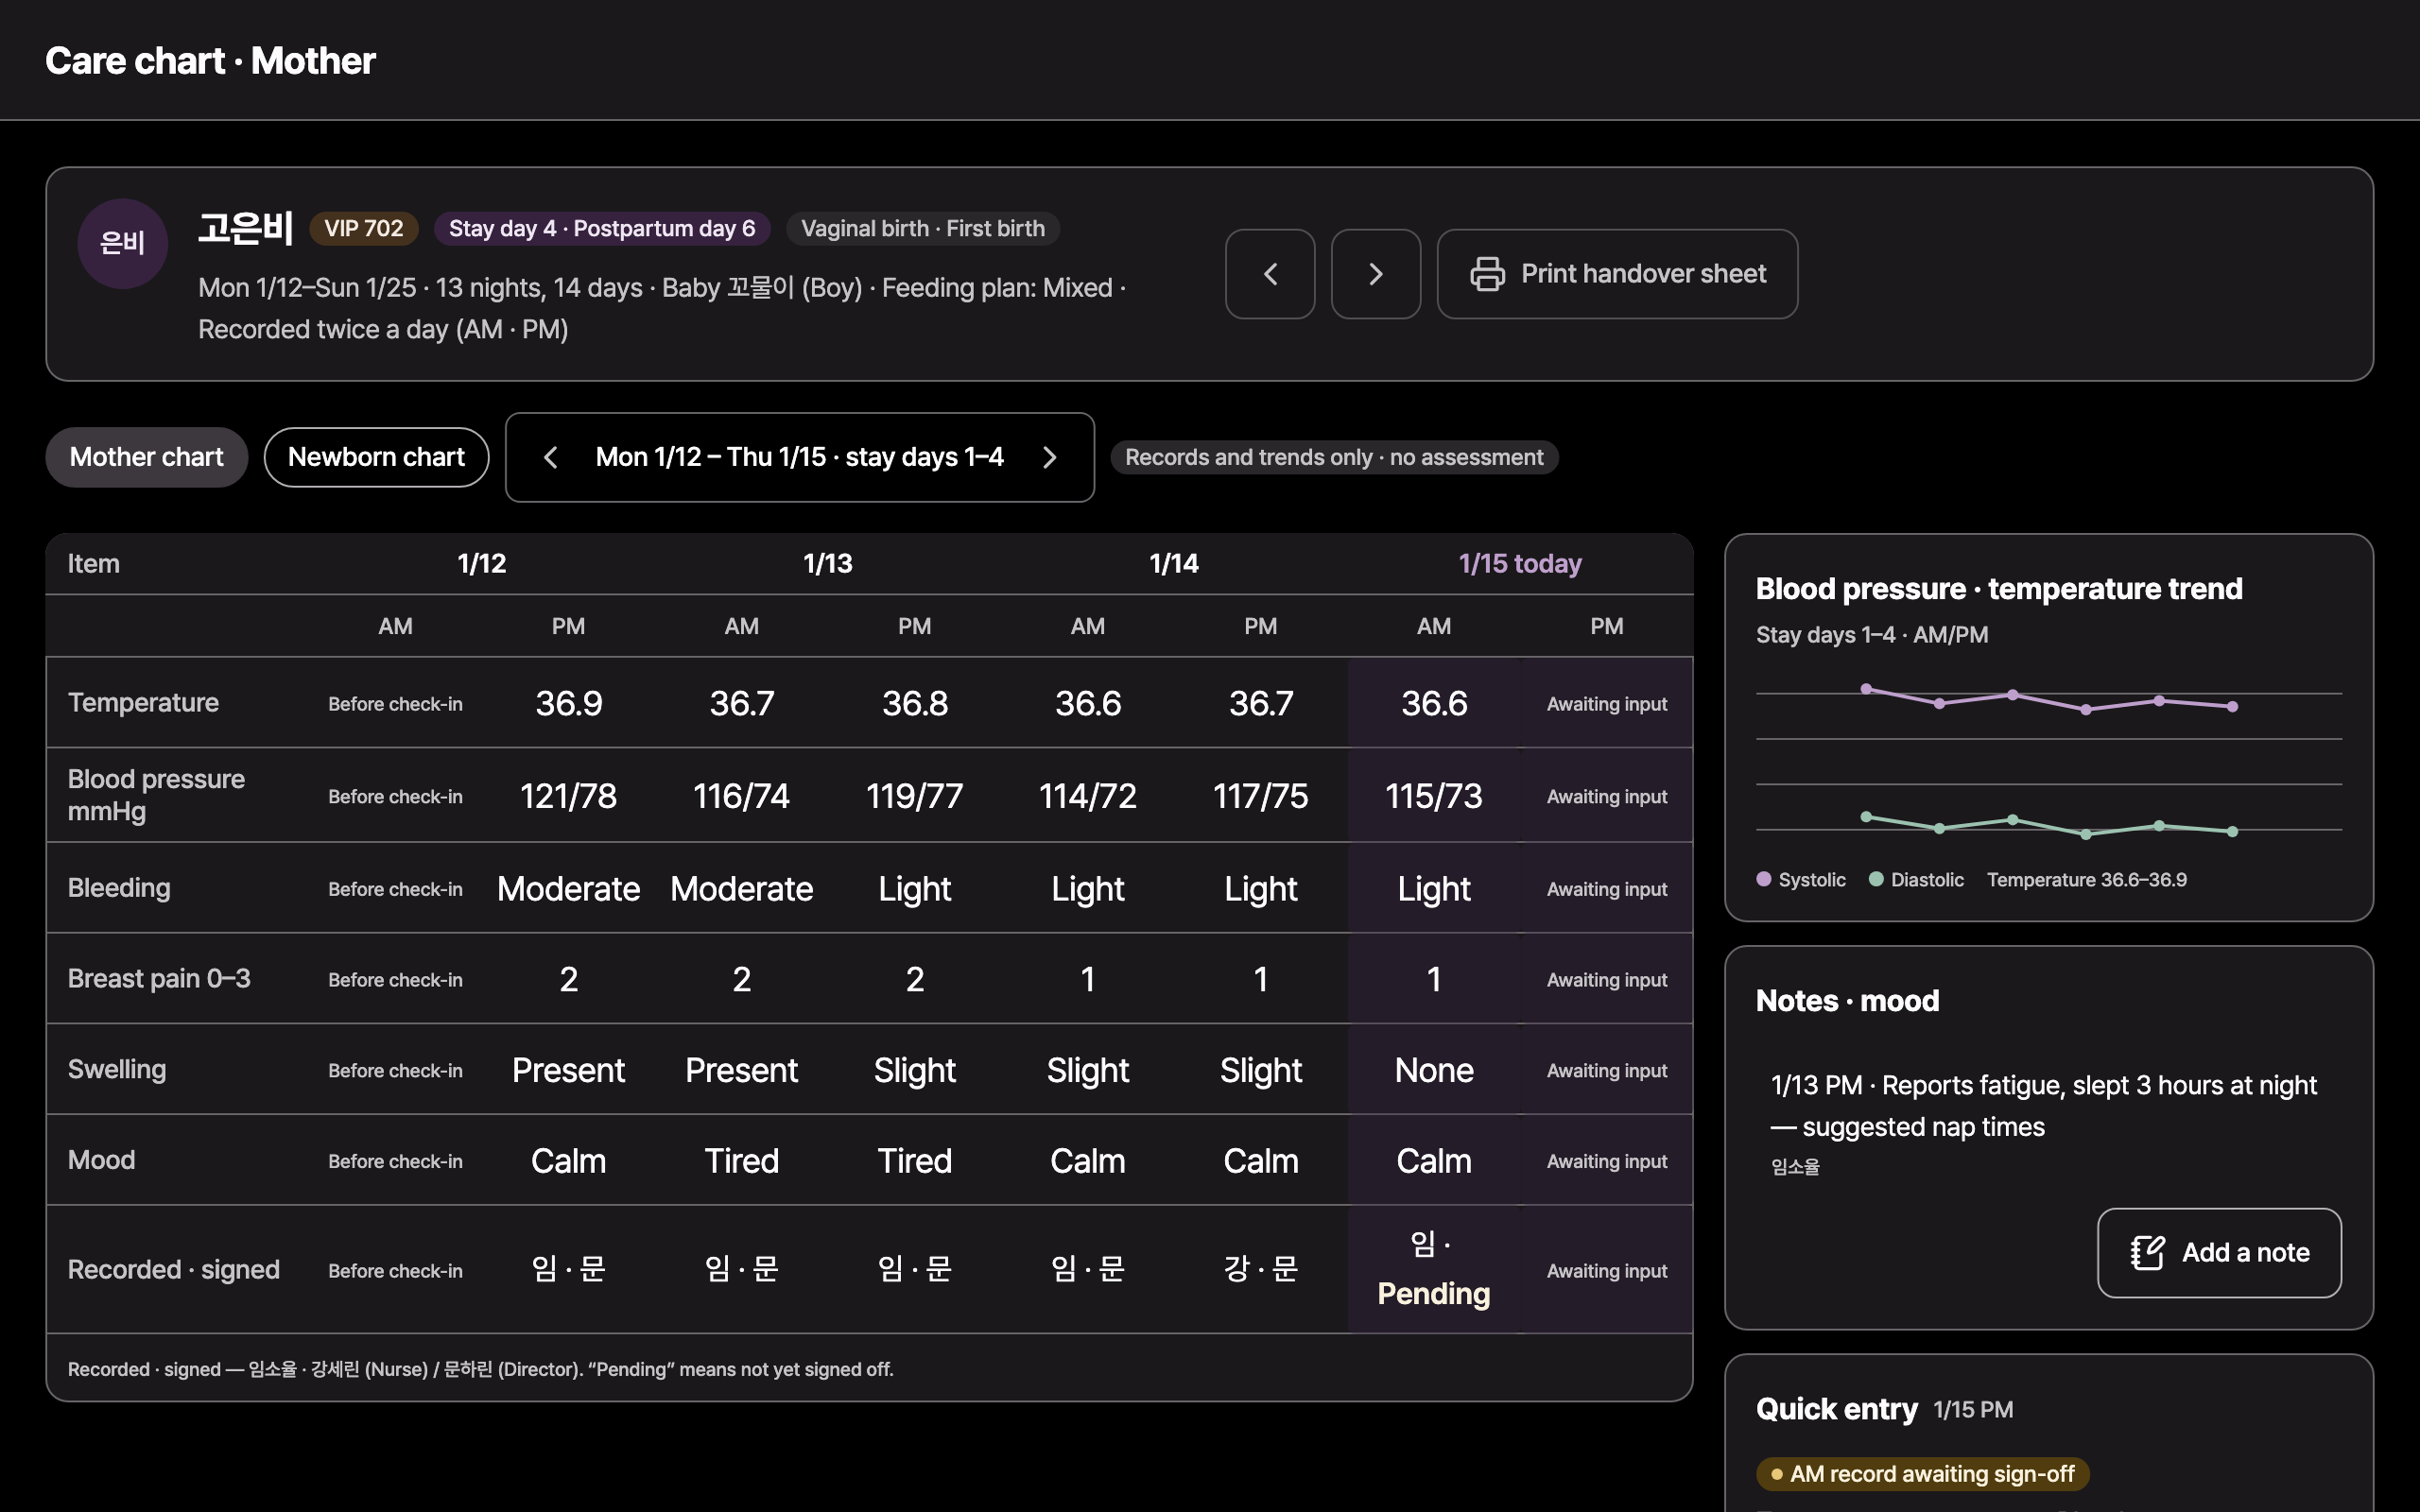Click the Add a note button text
This screenshot has height=1512, width=2420.
[2245, 1252]
